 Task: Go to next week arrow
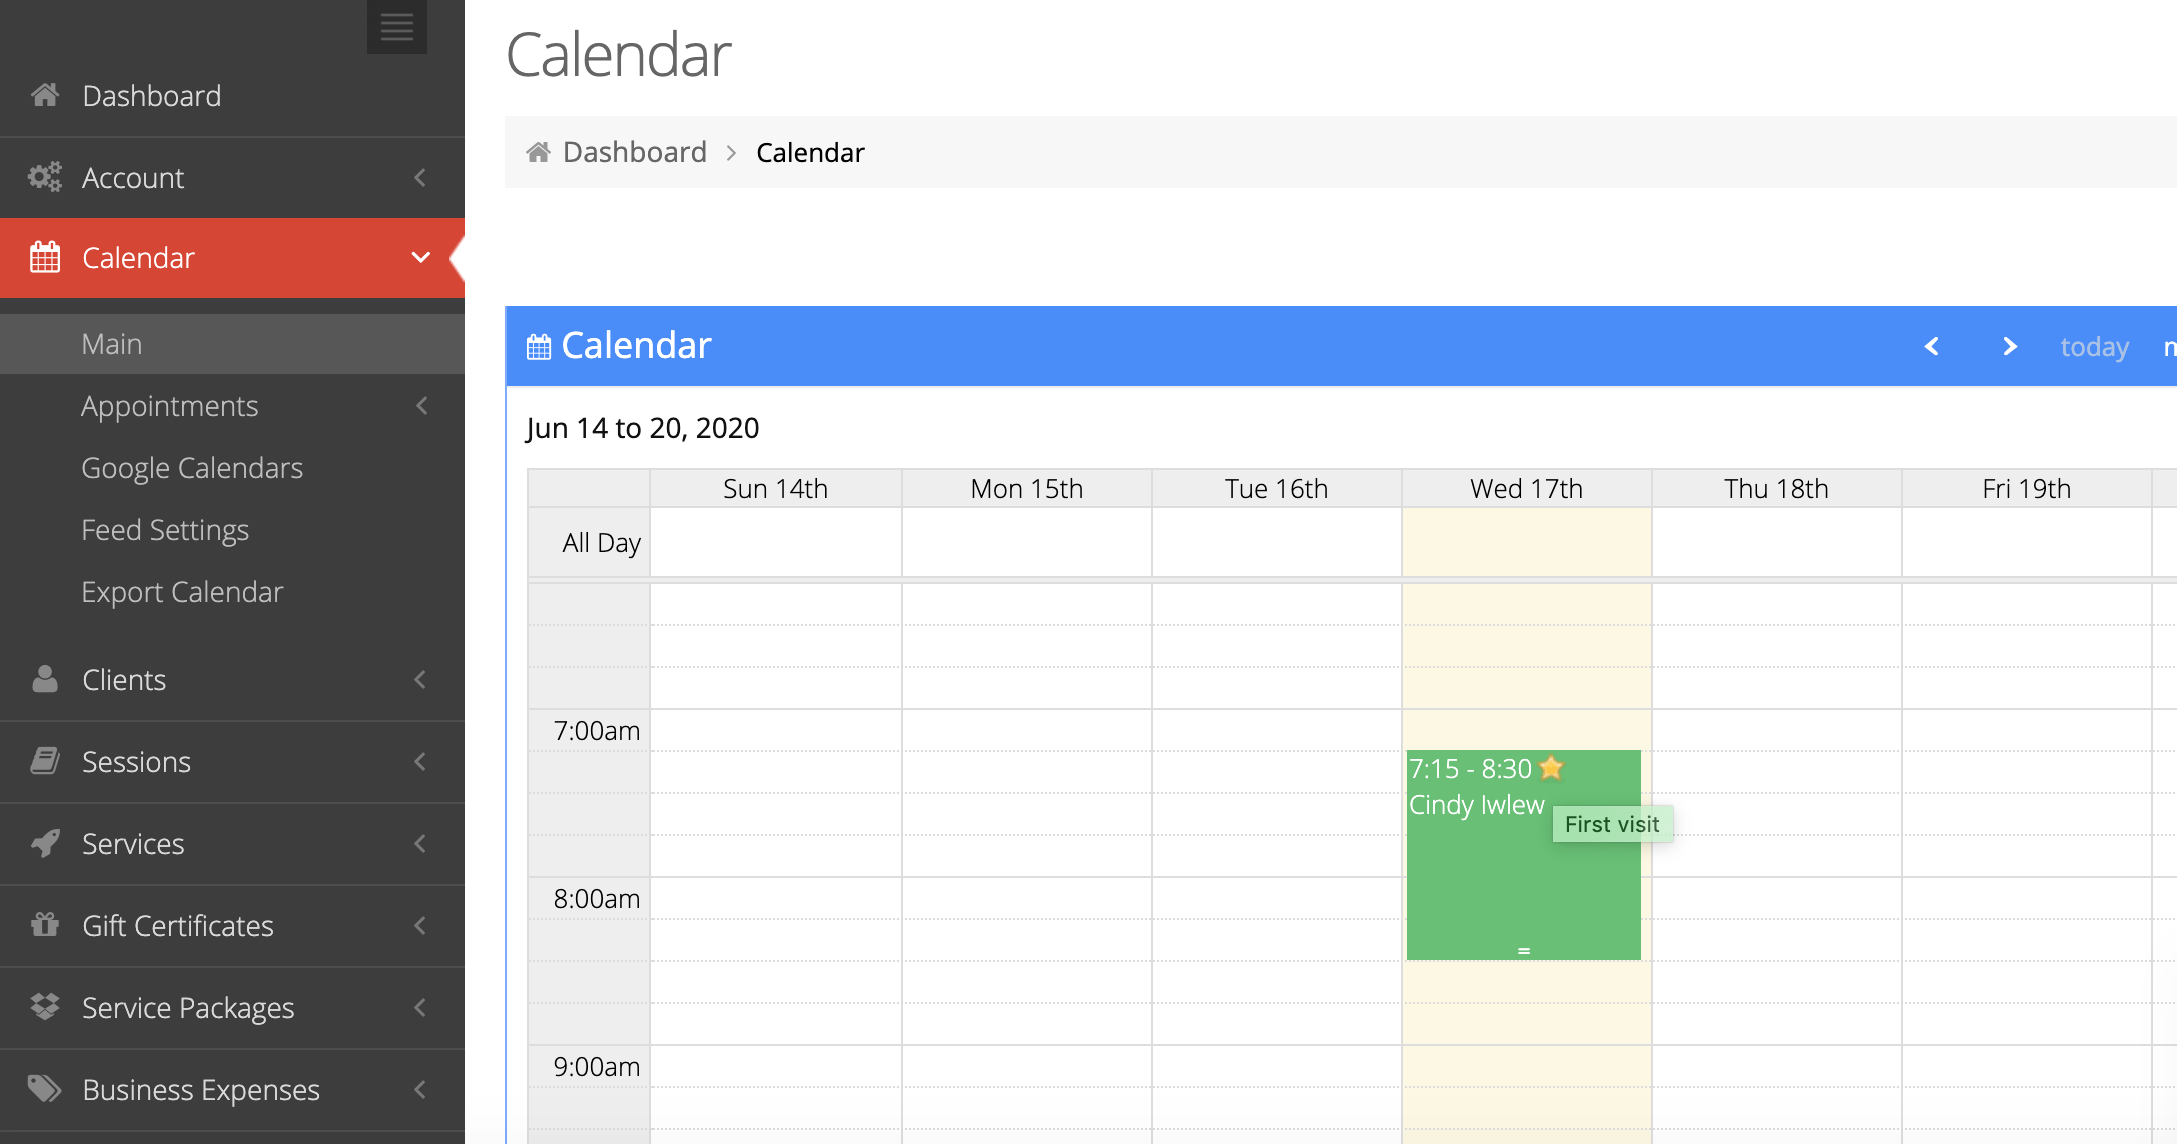click(2010, 346)
